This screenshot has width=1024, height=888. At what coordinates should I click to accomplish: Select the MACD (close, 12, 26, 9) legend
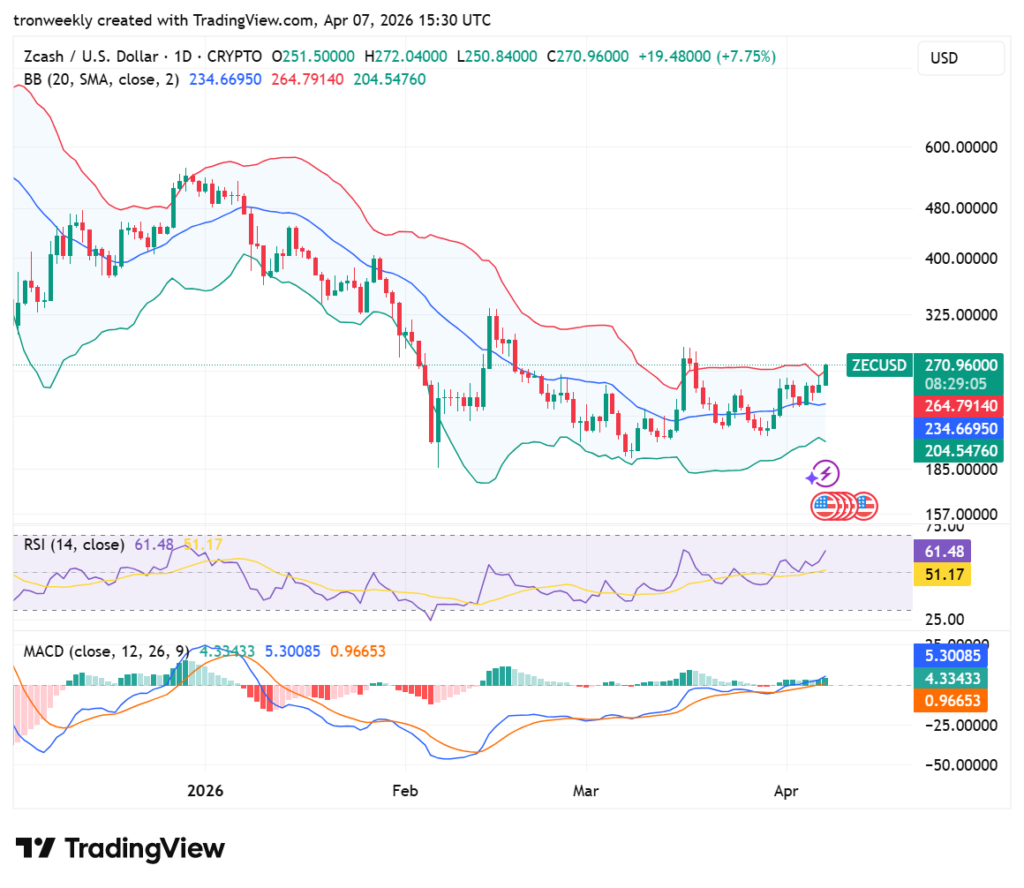[x=105, y=651]
